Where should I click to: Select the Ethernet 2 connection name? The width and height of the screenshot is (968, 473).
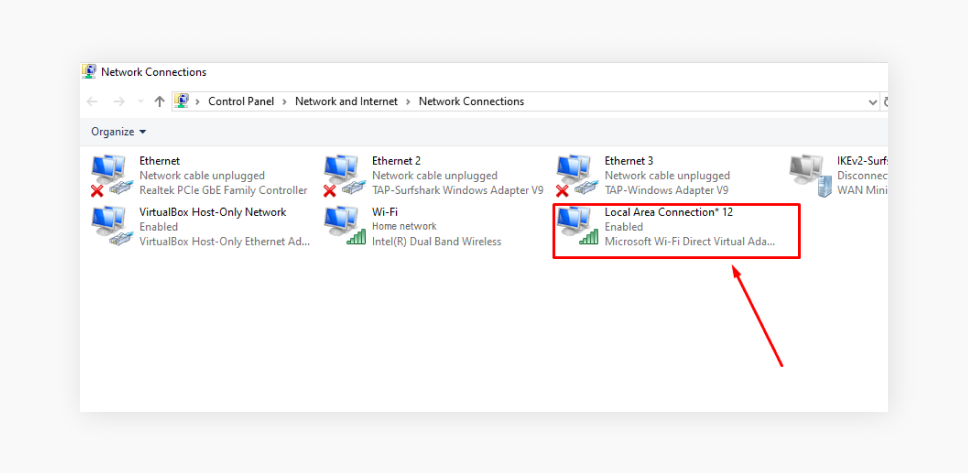coord(396,161)
